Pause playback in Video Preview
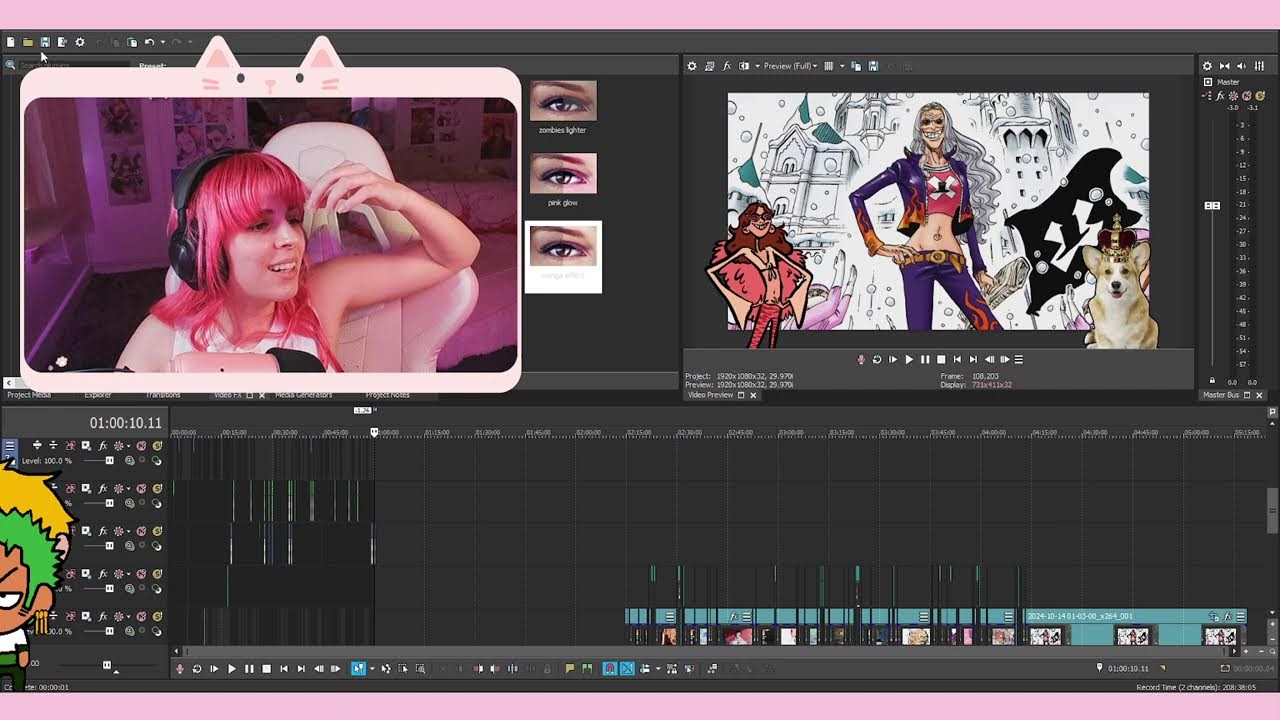 925,359
